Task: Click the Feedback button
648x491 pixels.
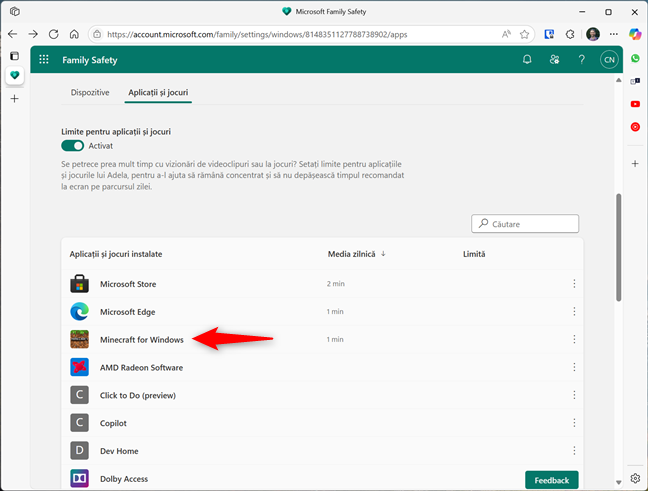Action: click(x=552, y=480)
